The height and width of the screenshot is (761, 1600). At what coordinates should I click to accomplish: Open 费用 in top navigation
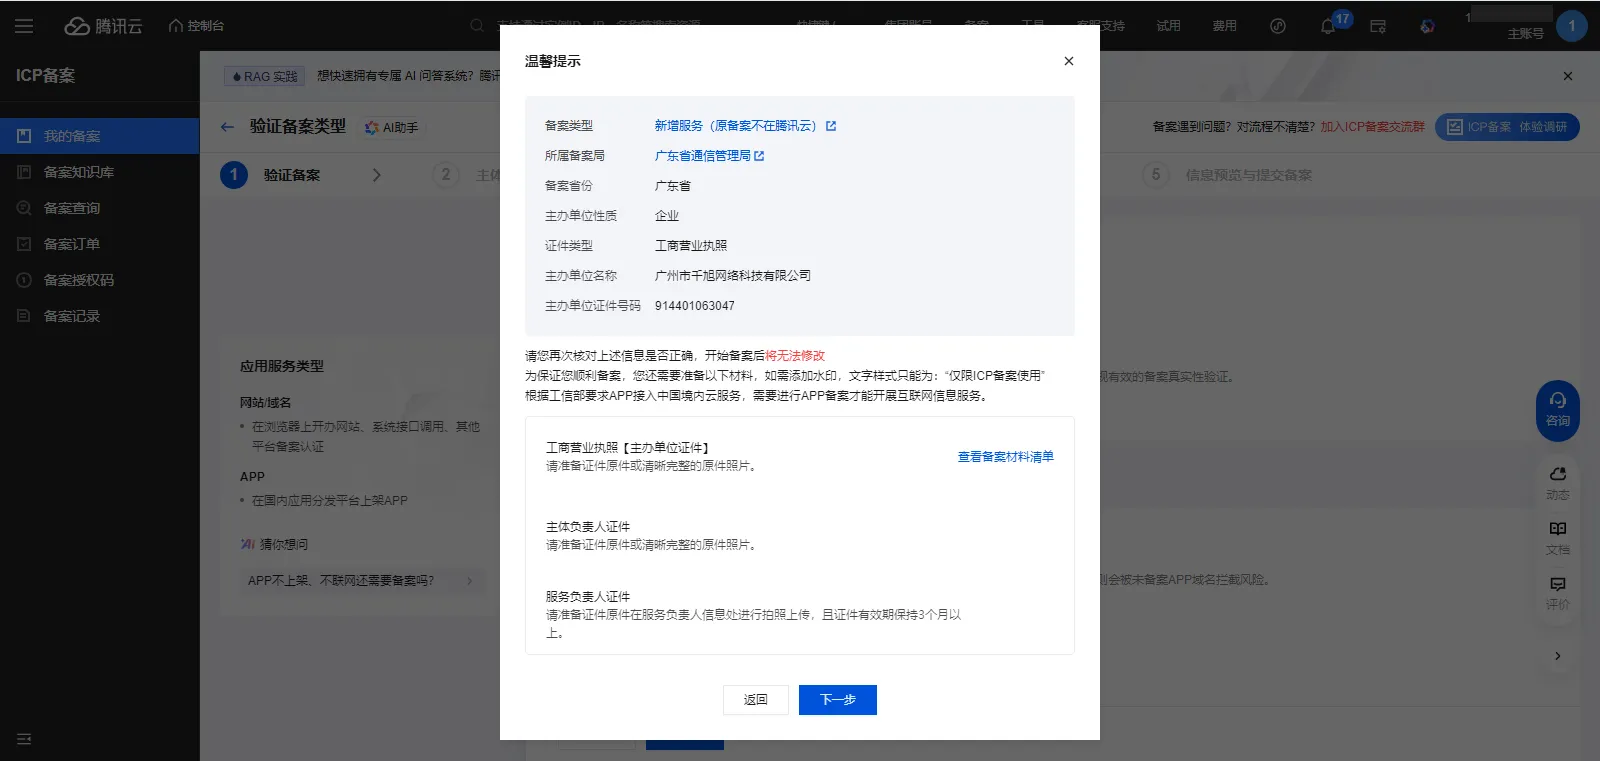click(x=1224, y=26)
